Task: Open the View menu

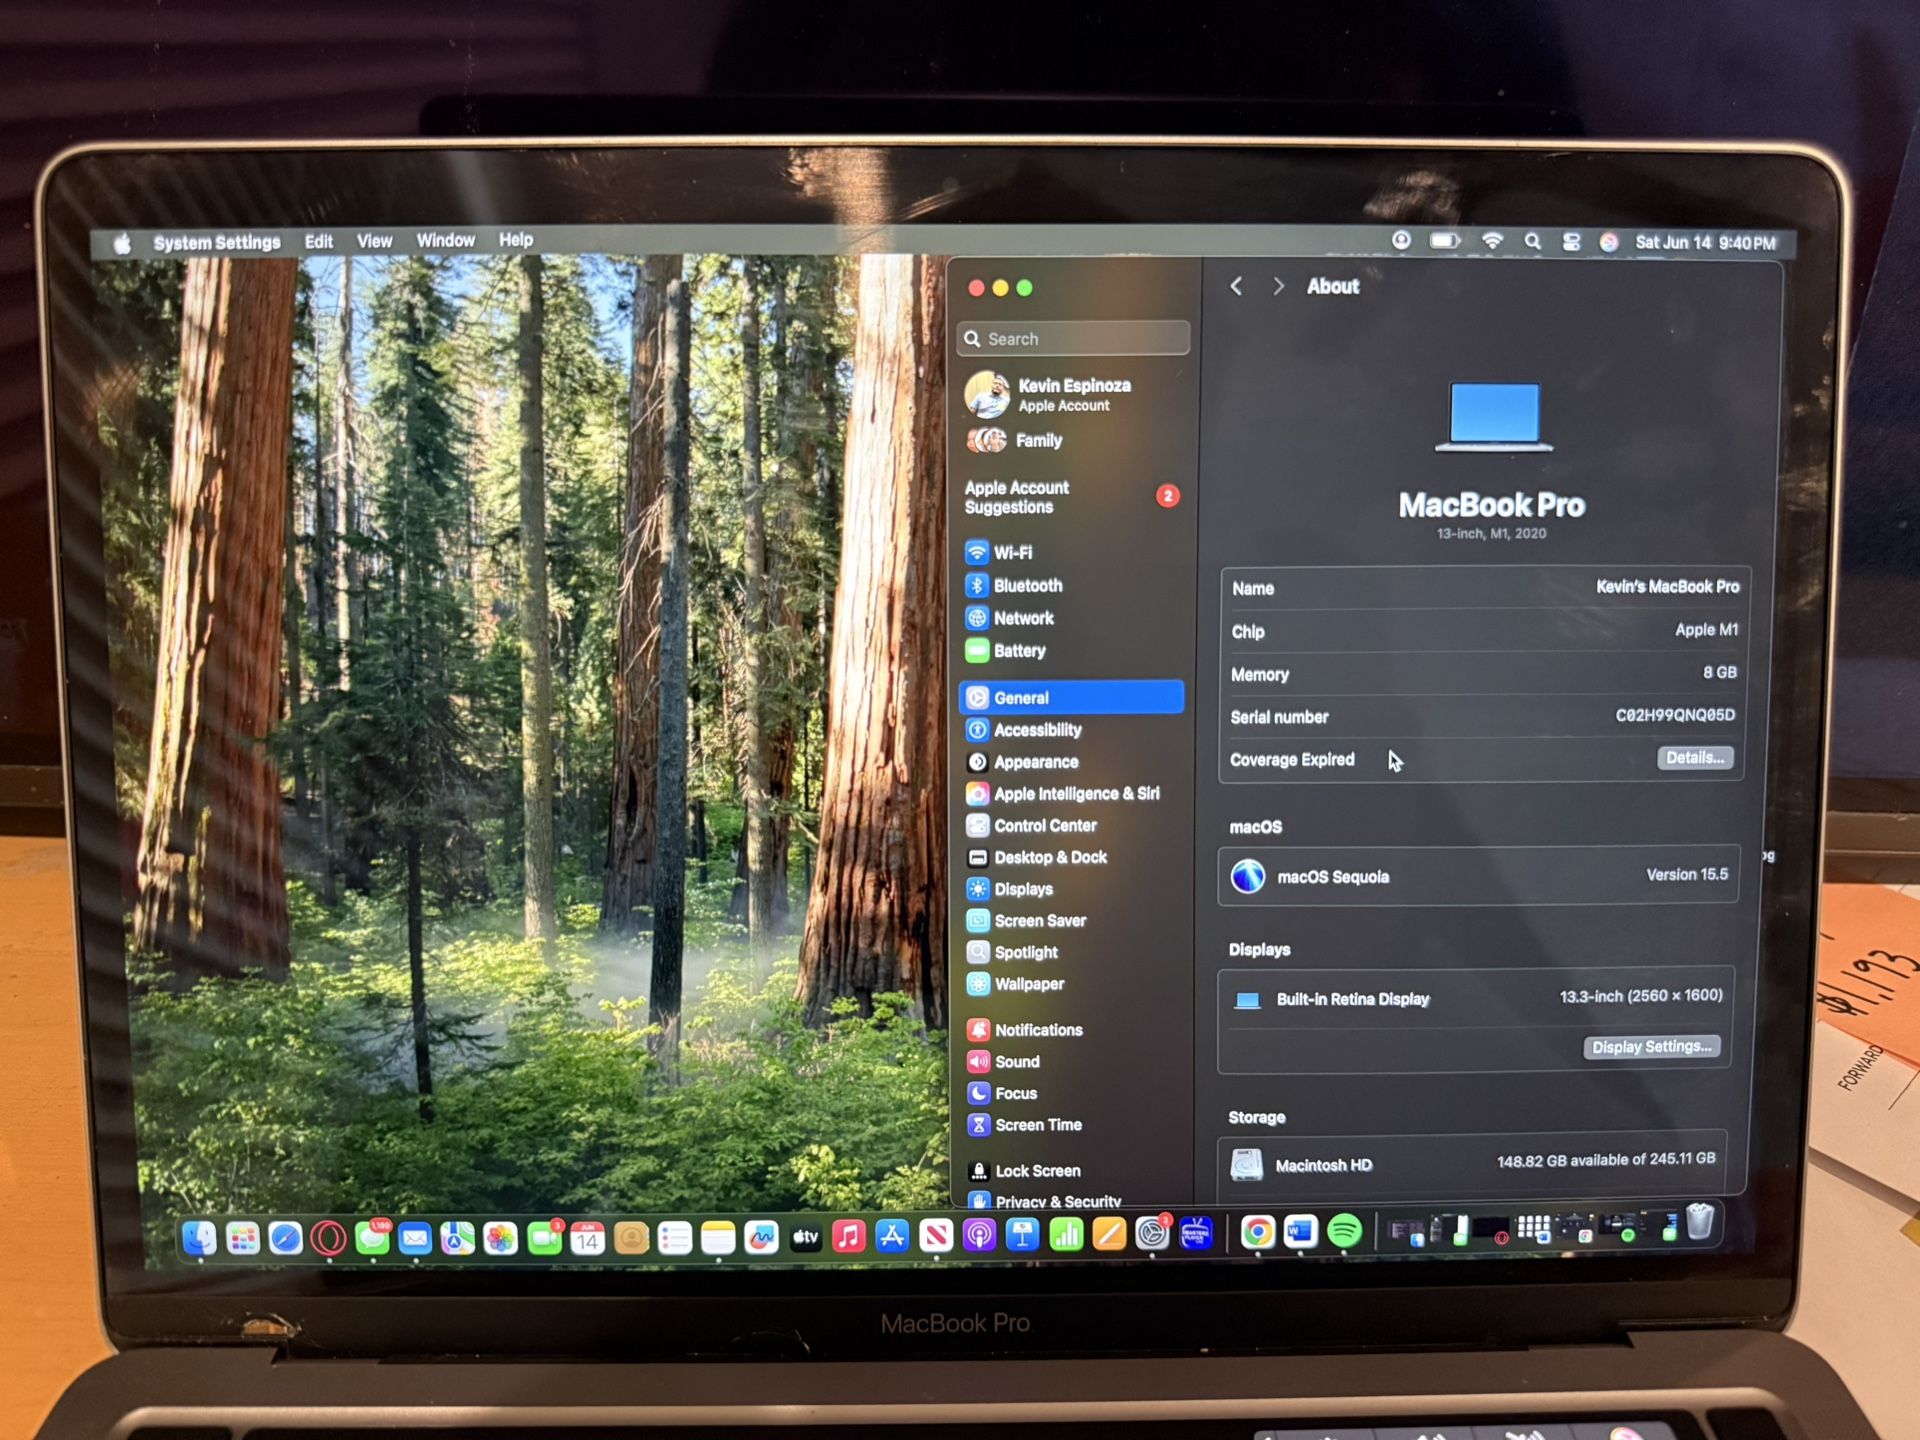Action: point(375,241)
